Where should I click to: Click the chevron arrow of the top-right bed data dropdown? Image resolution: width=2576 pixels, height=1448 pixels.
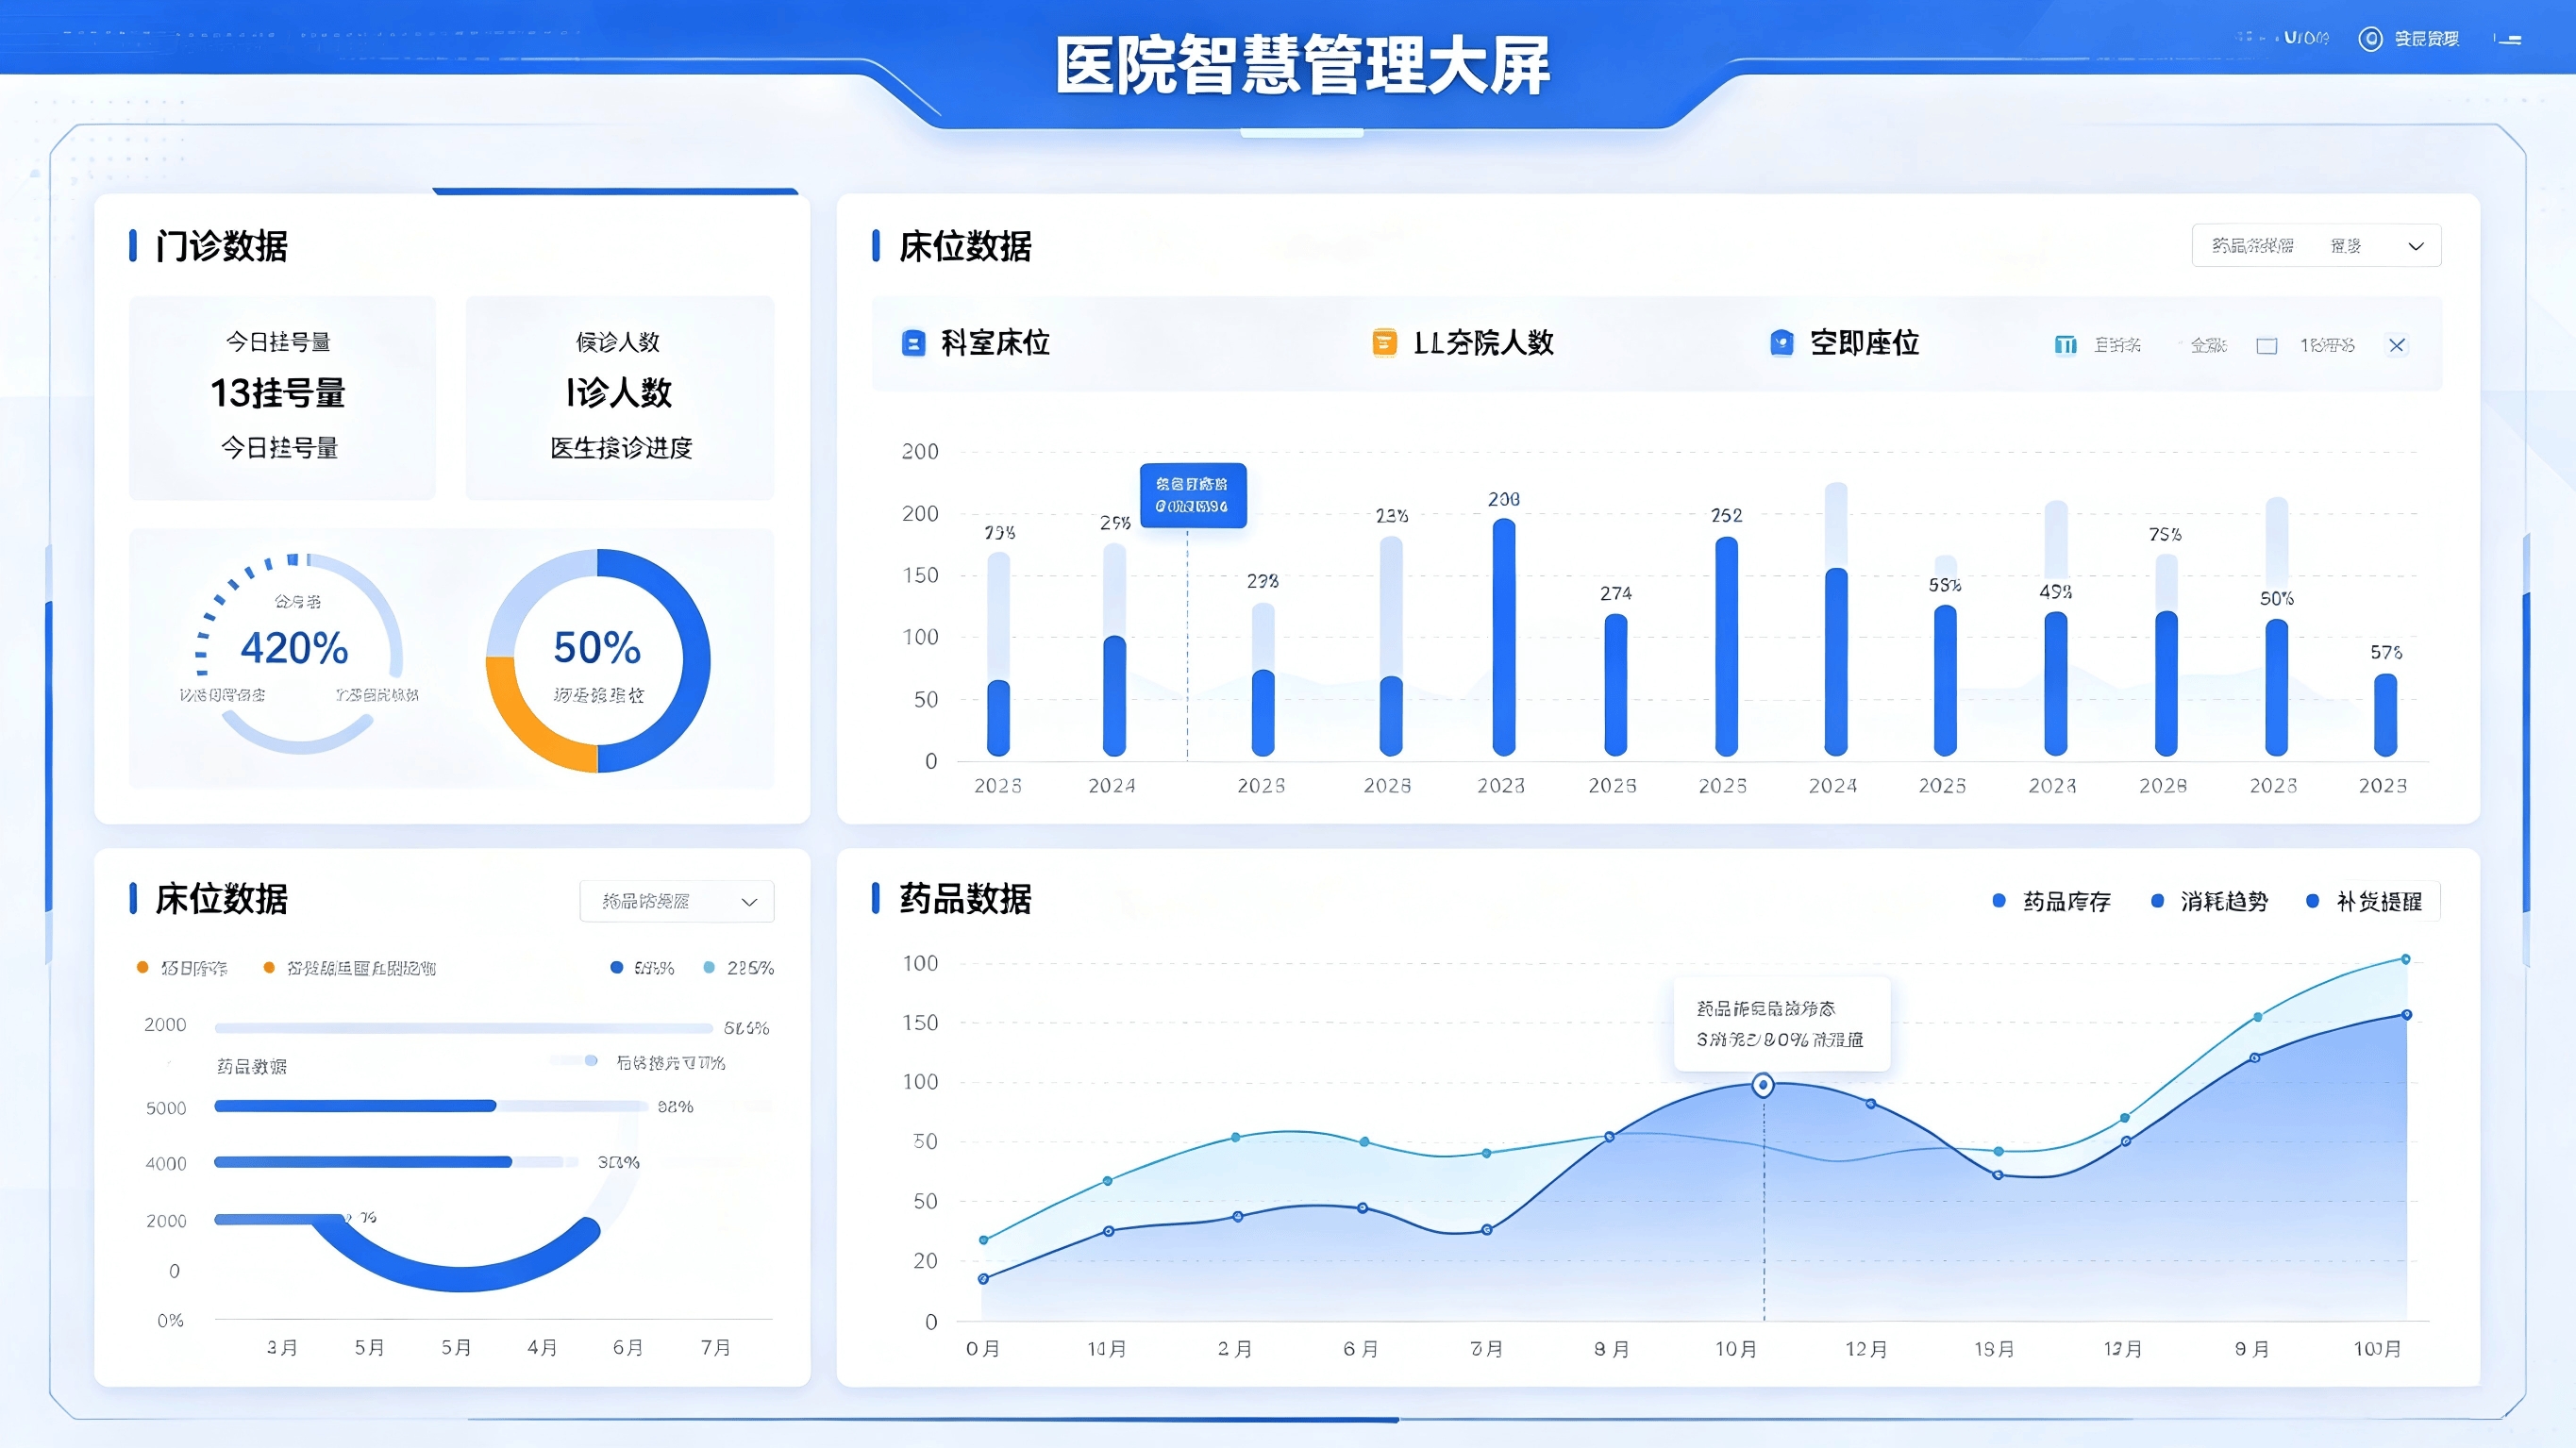[2416, 246]
